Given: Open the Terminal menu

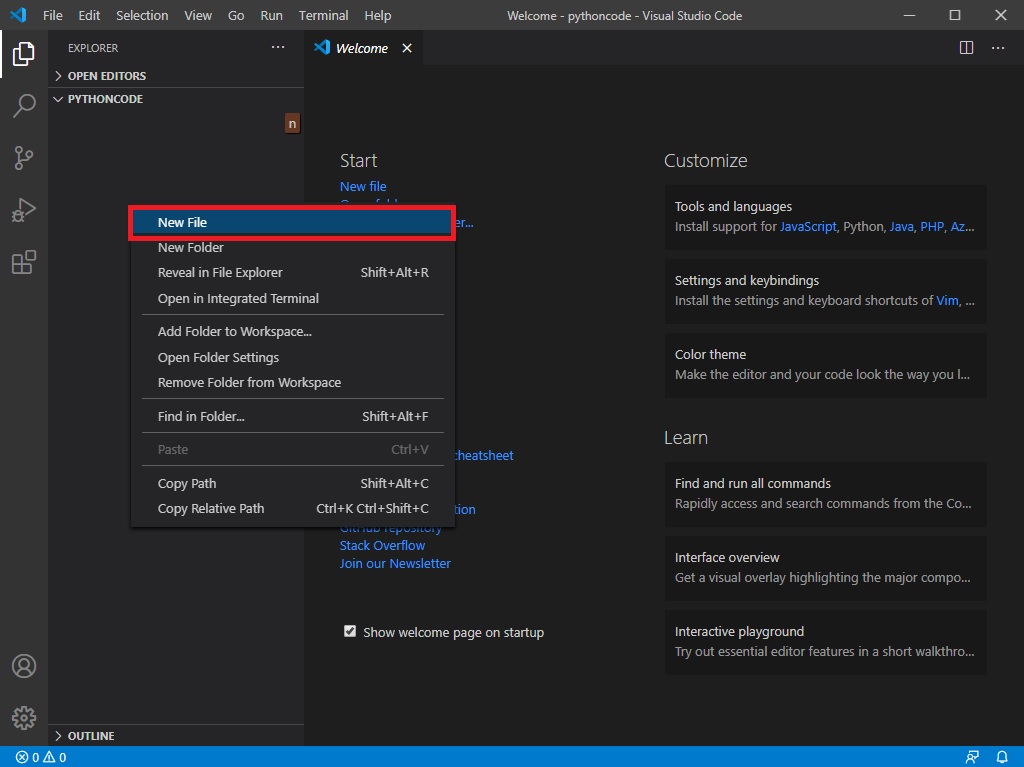Looking at the screenshot, I should coord(323,15).
